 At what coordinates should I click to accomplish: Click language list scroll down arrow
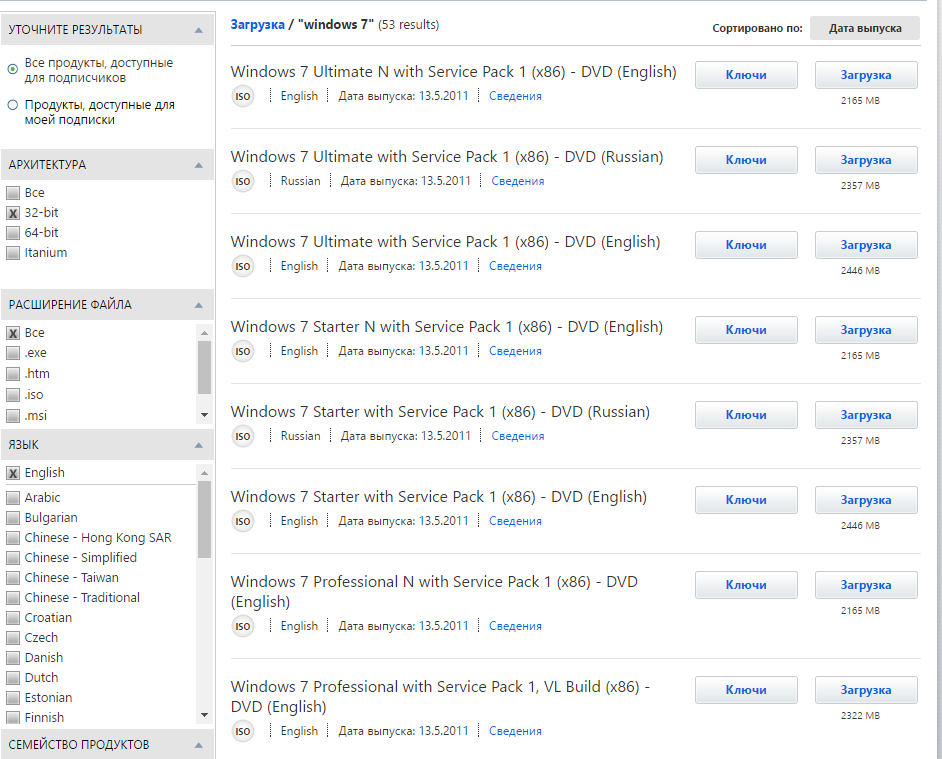pyautogui.click(x=204, y=715)
